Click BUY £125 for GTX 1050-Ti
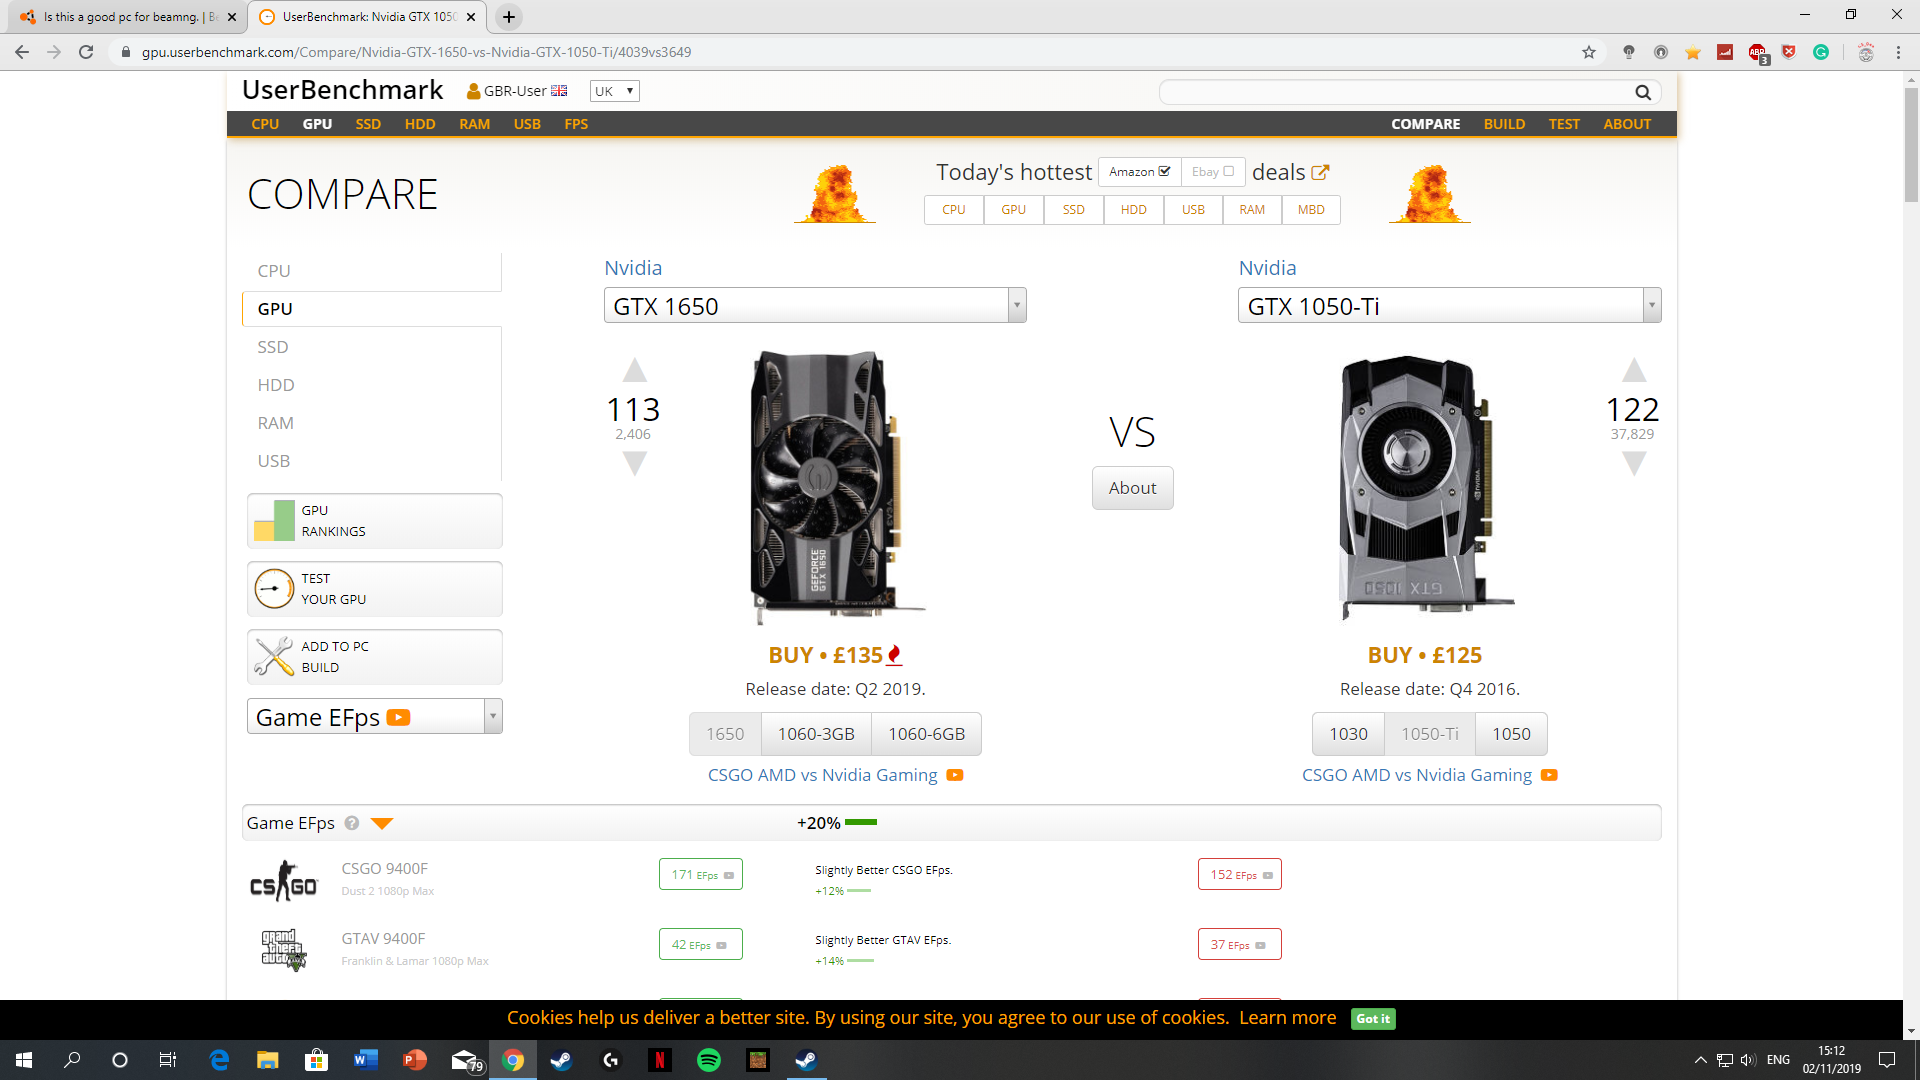 pyautogui.click(x=1424, y=655)
